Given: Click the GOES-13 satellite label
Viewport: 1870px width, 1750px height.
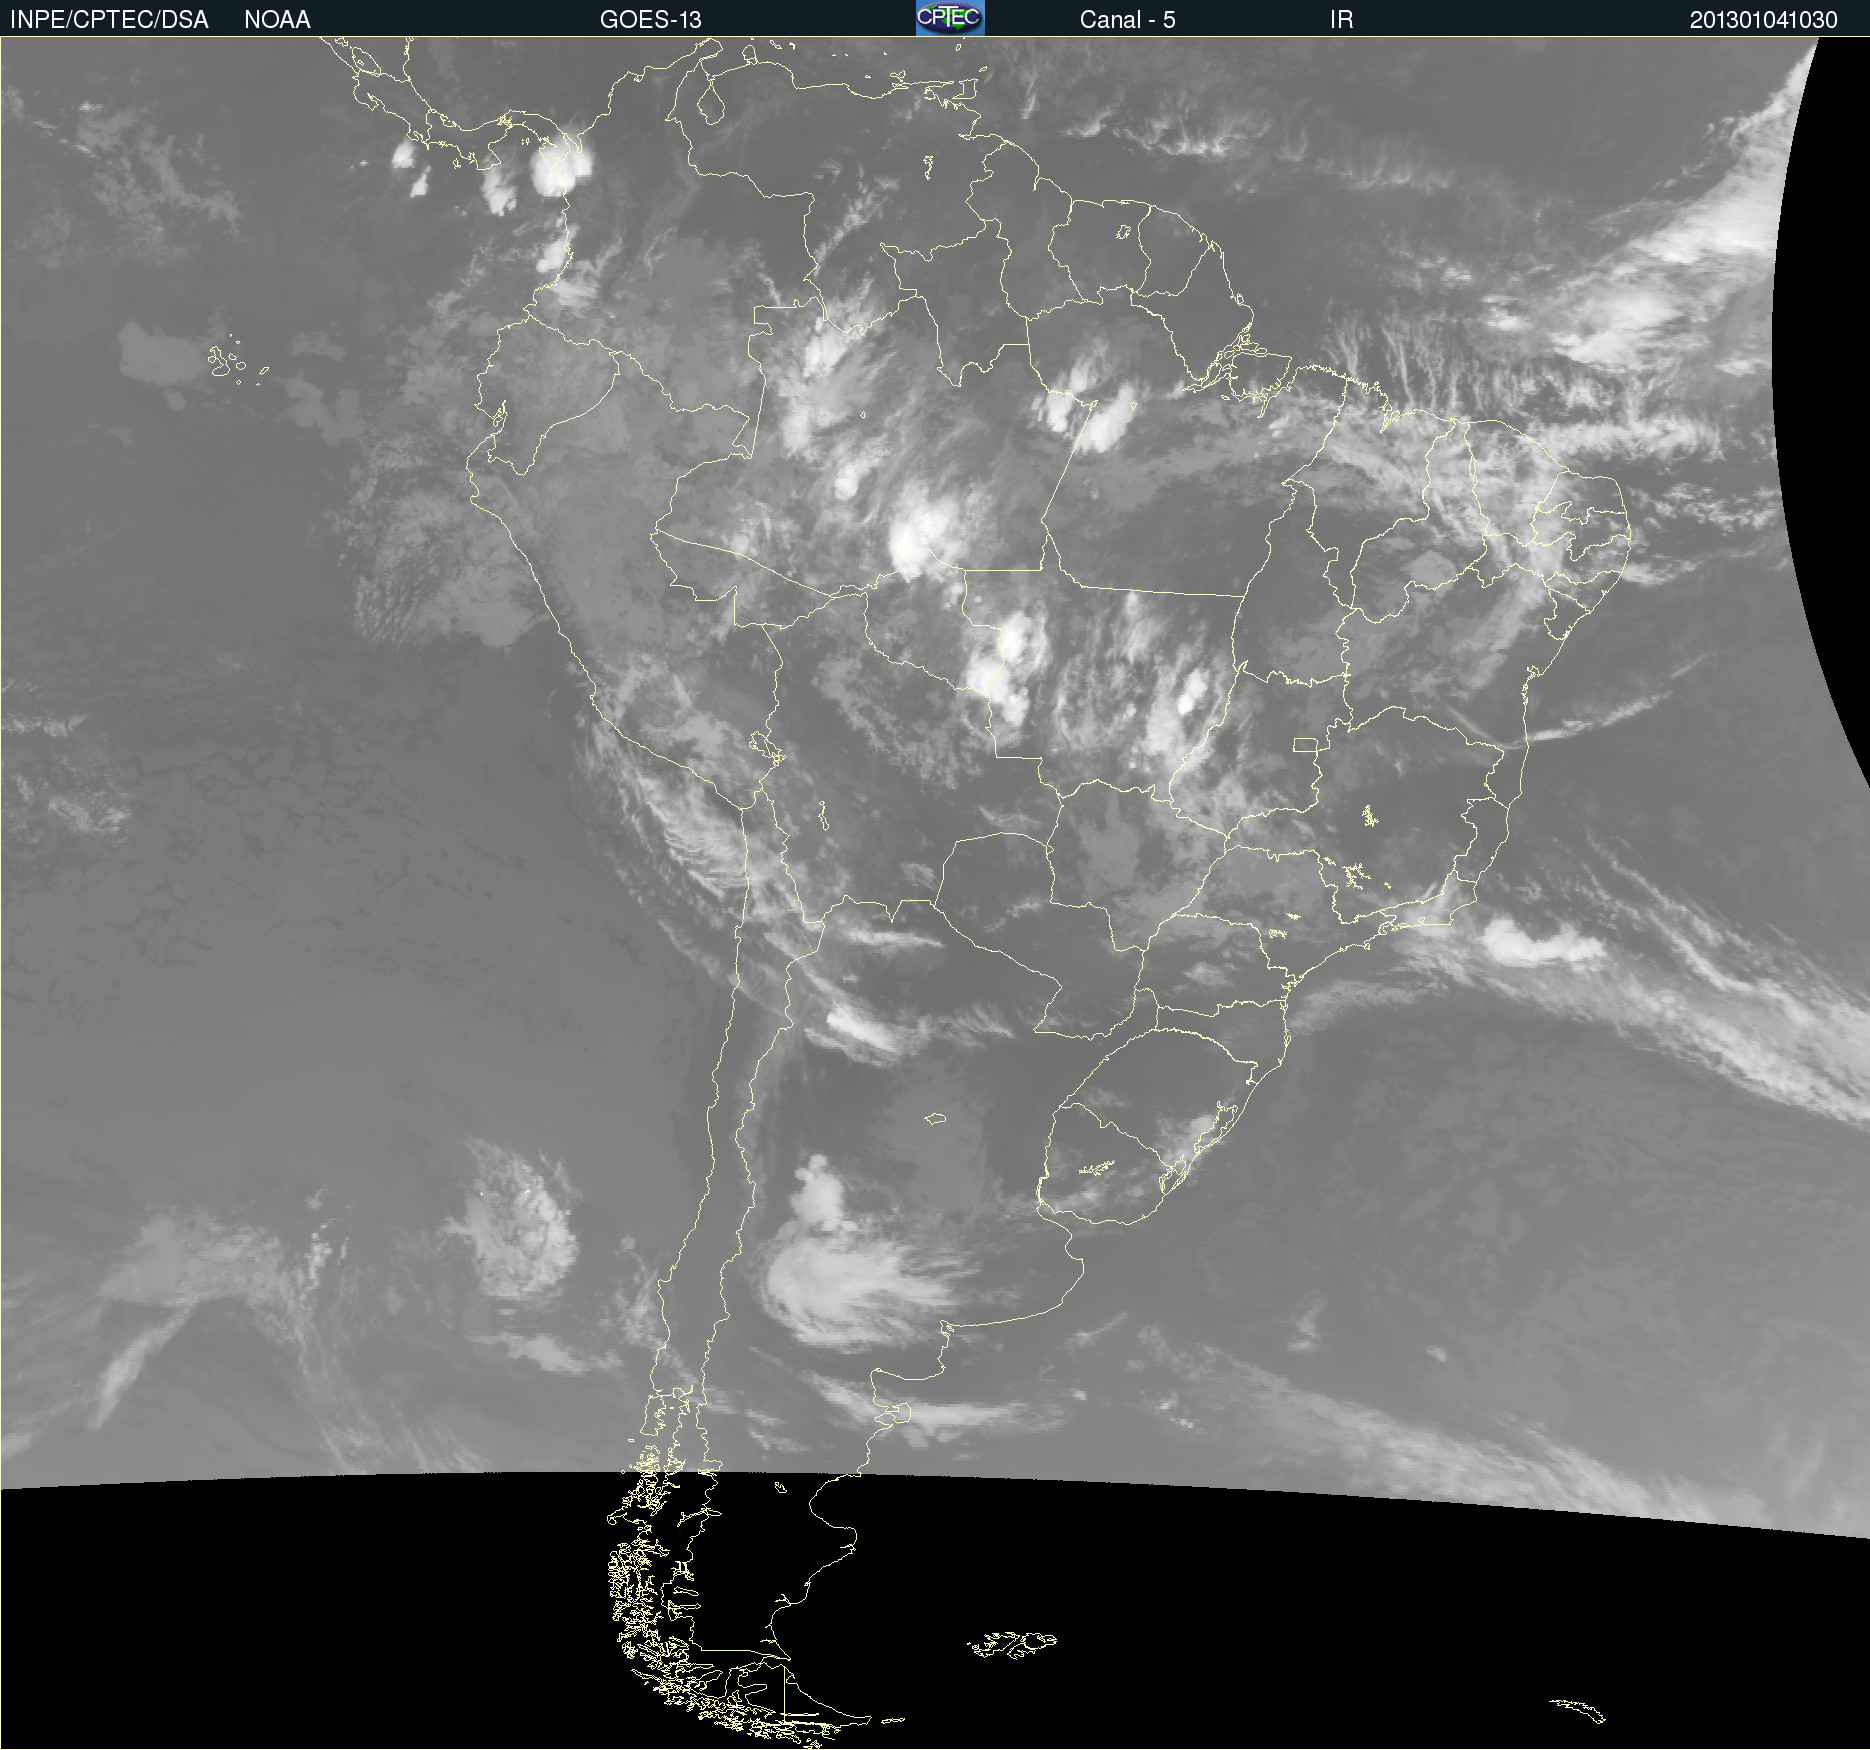Looking at the screenshot, I should point(651,20).
